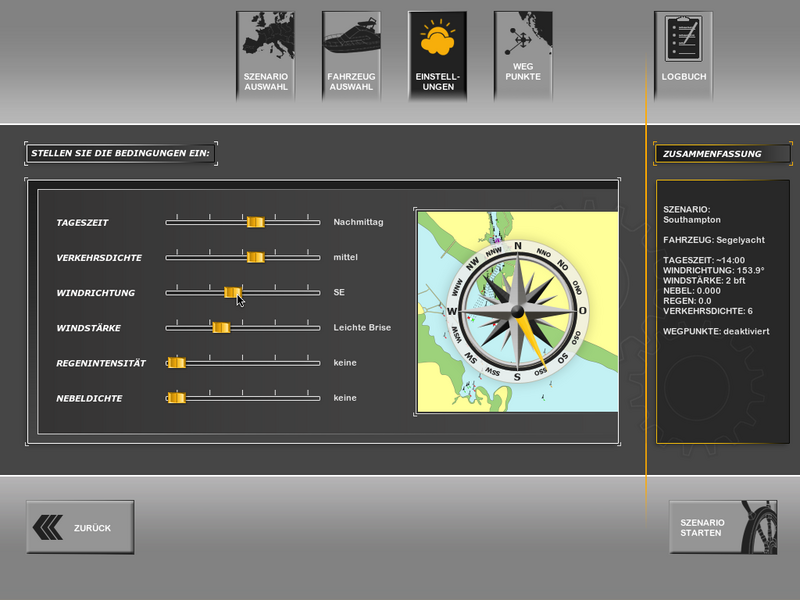This screenshot has width=800, height=600.
Task: Click the Verkehrsdichte slider handle
Action: (255, 258)
